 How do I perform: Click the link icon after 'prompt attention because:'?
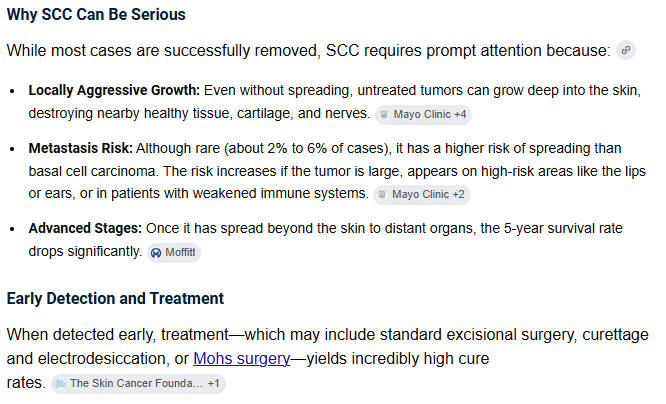point(626,50)
